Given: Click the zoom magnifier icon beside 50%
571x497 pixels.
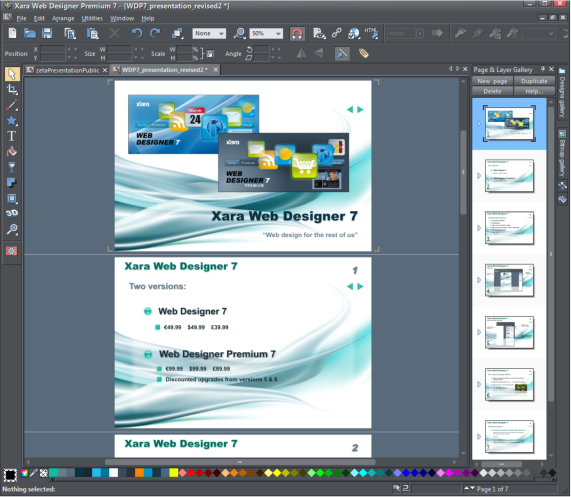Looking at the screenshot, I should click(240, 33).
